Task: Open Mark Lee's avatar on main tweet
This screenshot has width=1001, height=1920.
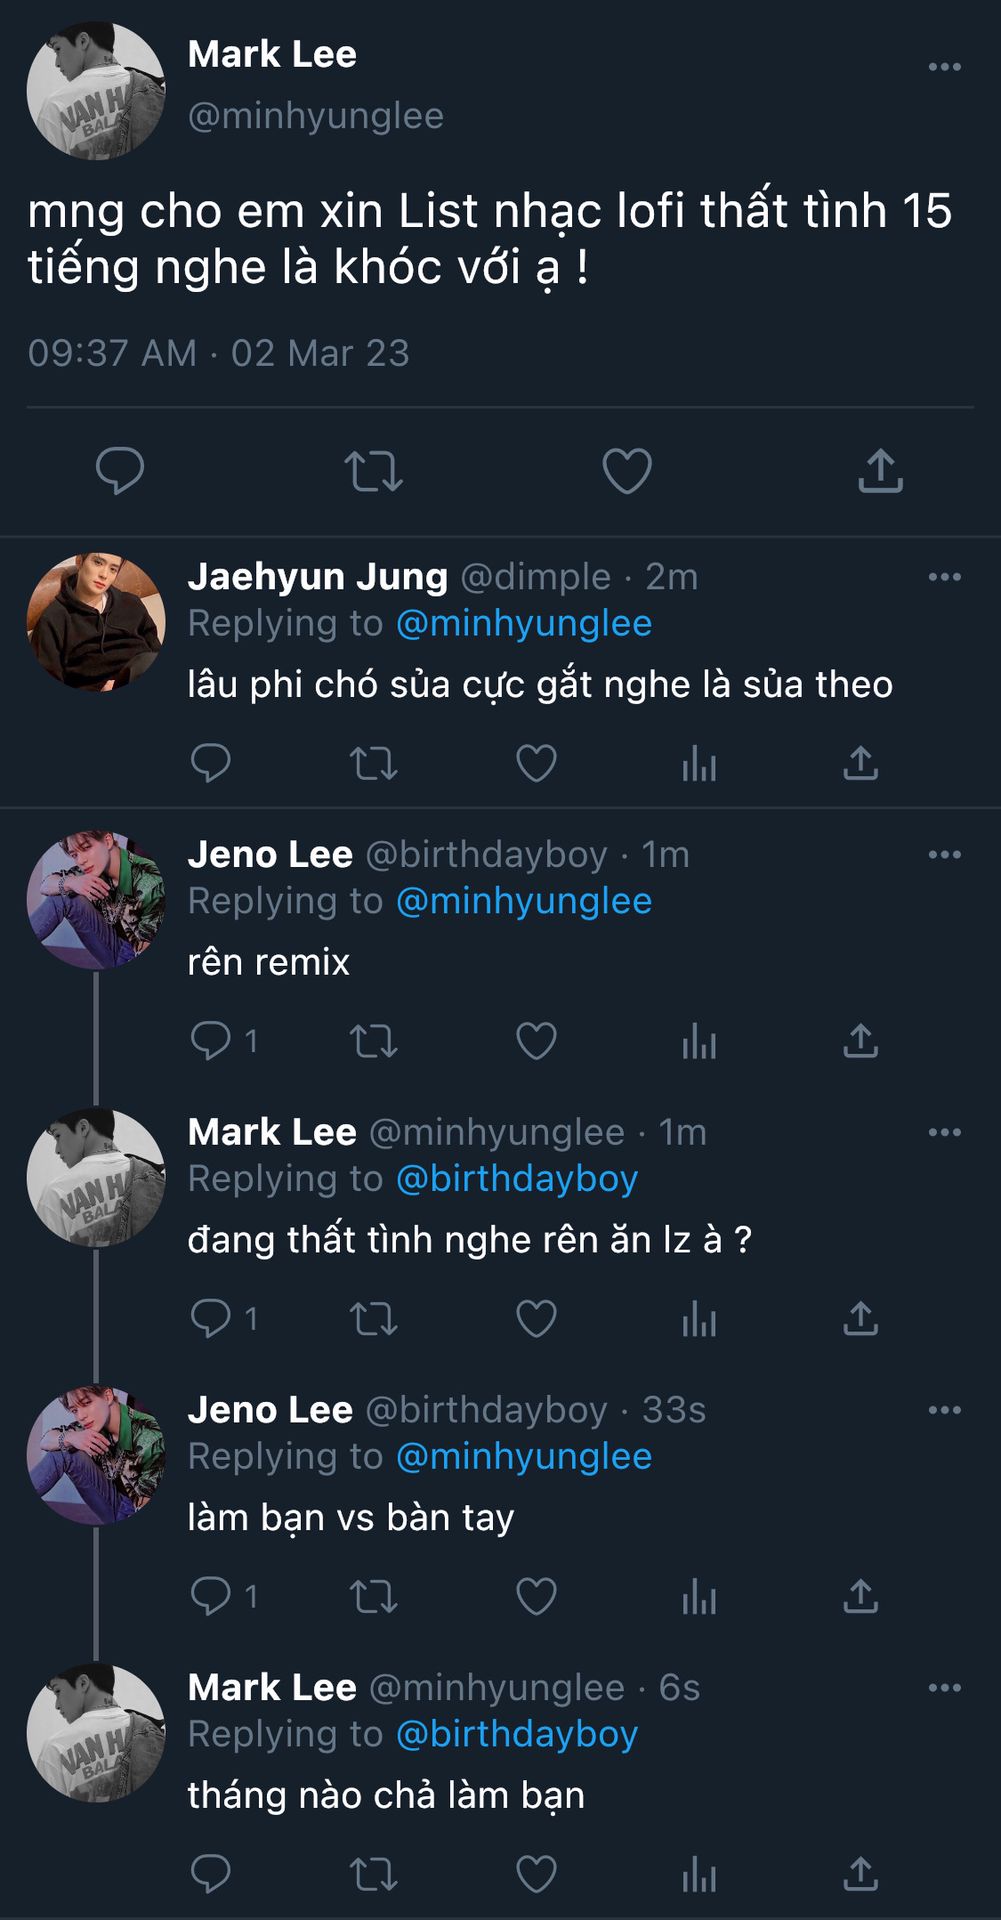Action: pos(96,91)
